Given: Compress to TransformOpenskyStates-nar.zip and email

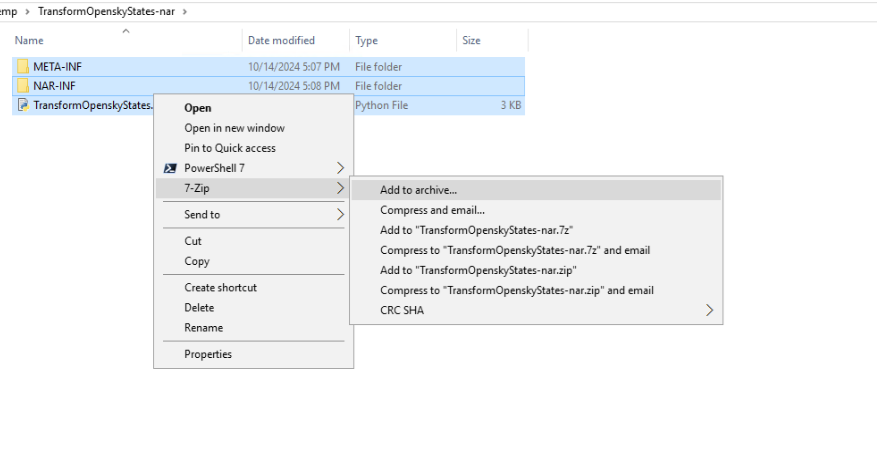Looking at the screenshot, I should click(x=516, y=290).
